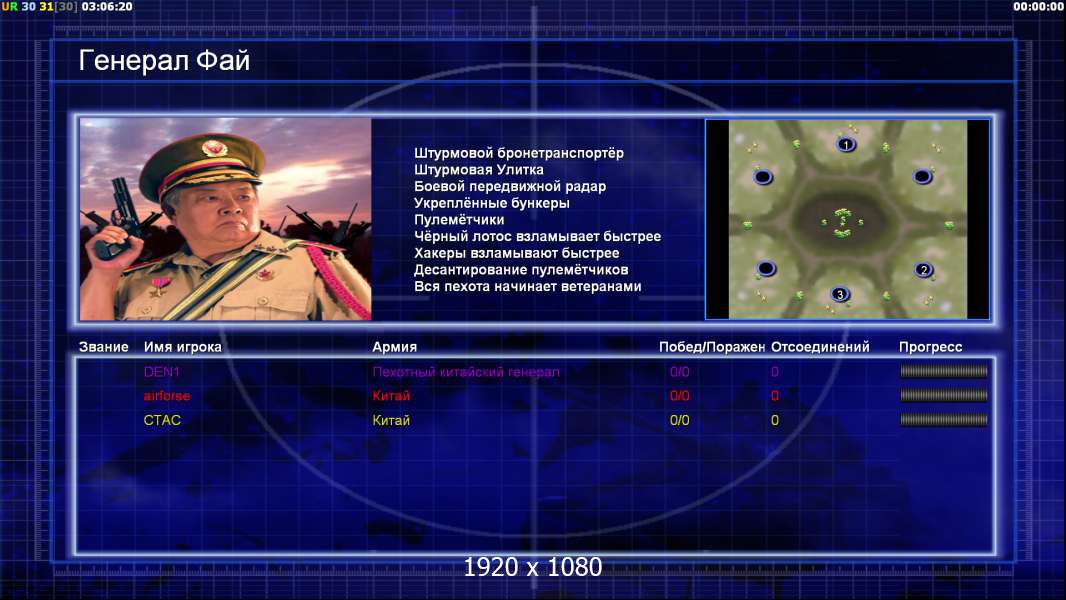Image resolution: width=1066 pixels, height=600 pixels.
Task: Click the title 'Генерал Фай'
Action: coord(165,60)
